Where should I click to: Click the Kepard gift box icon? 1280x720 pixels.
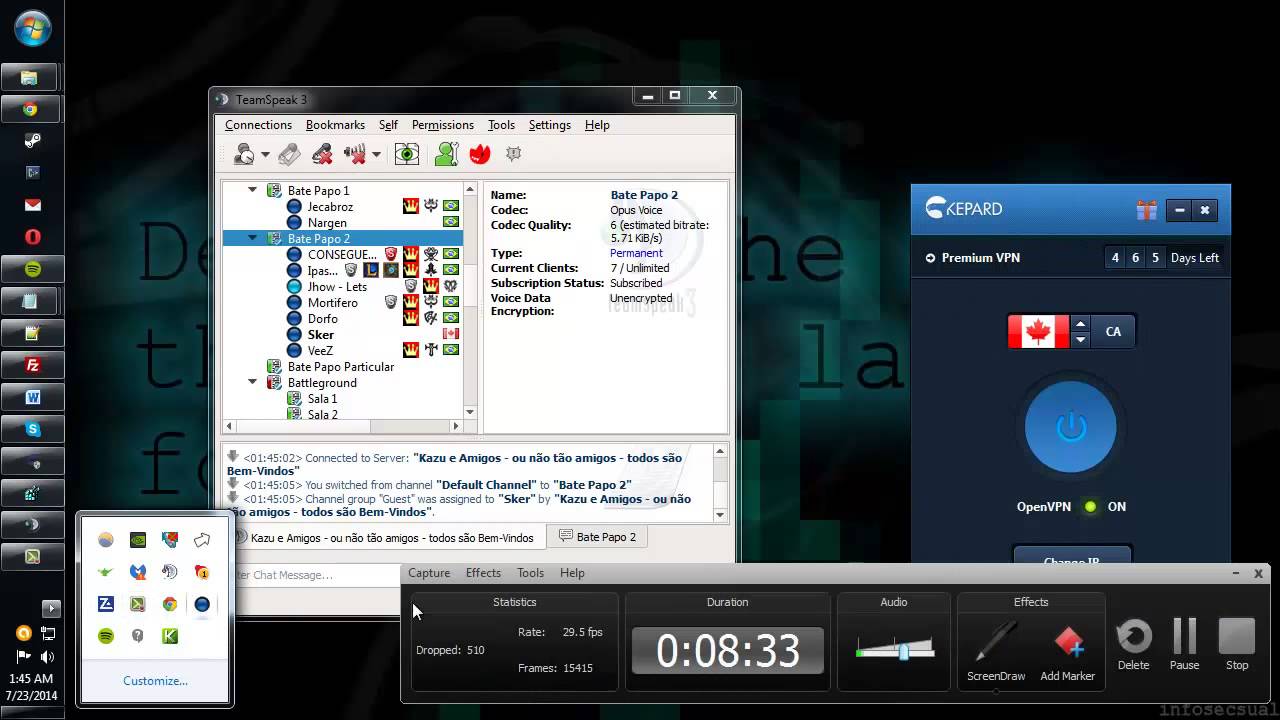[1147, 210]
